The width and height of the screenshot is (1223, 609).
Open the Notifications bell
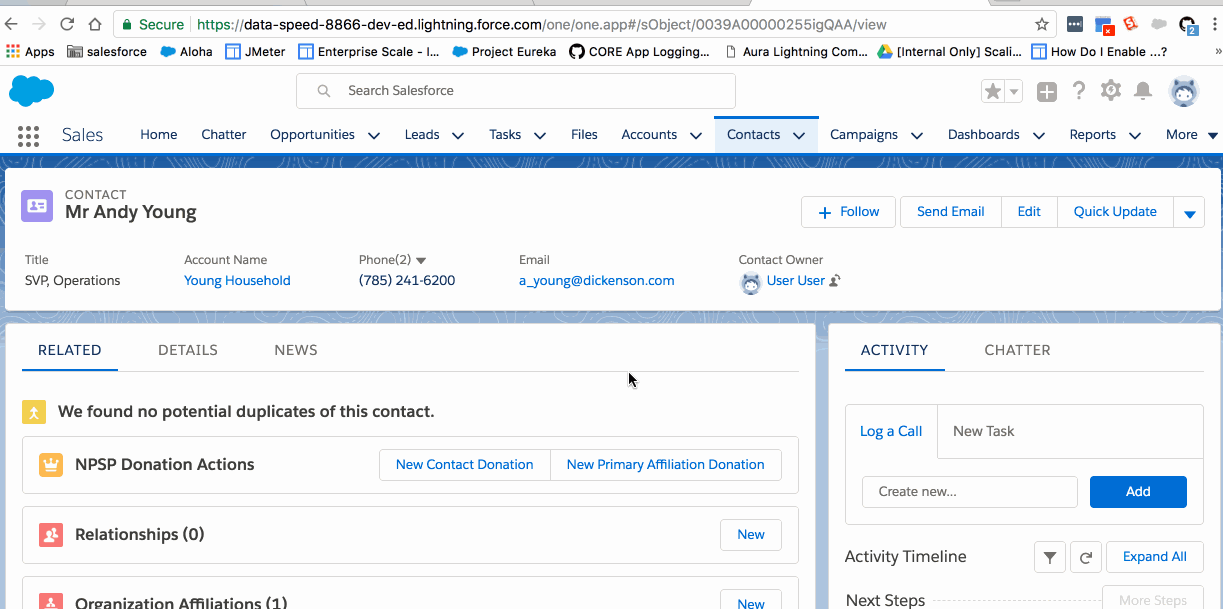[x=1143, y=91]
